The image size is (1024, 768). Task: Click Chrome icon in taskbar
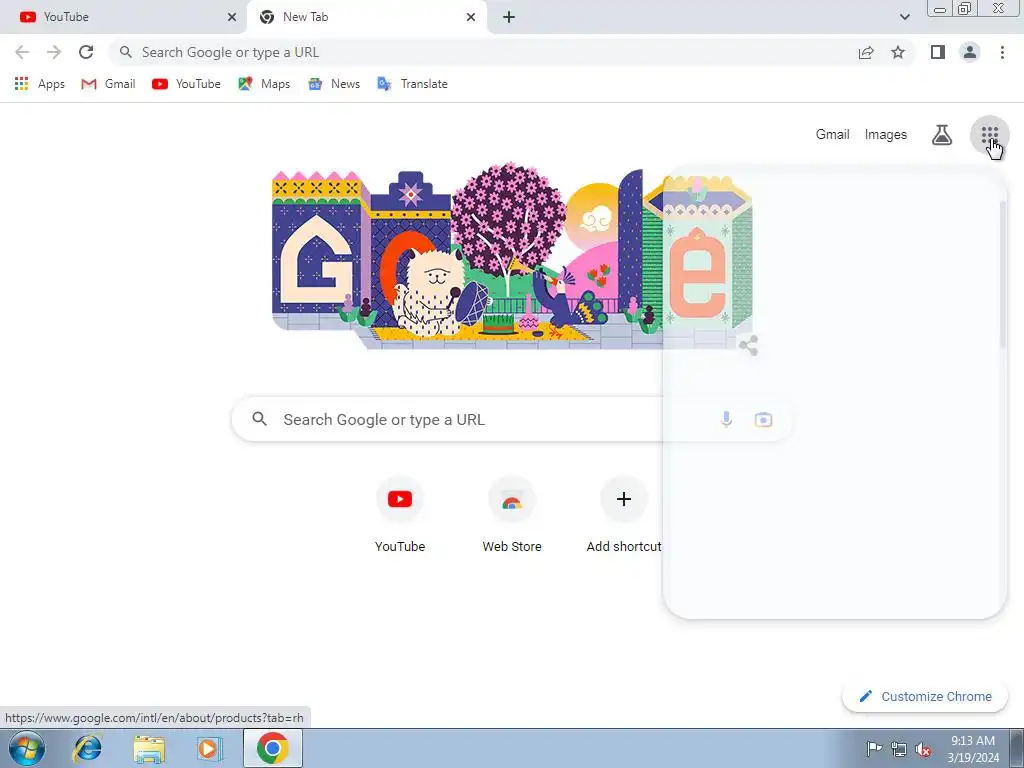coord(272,748)
